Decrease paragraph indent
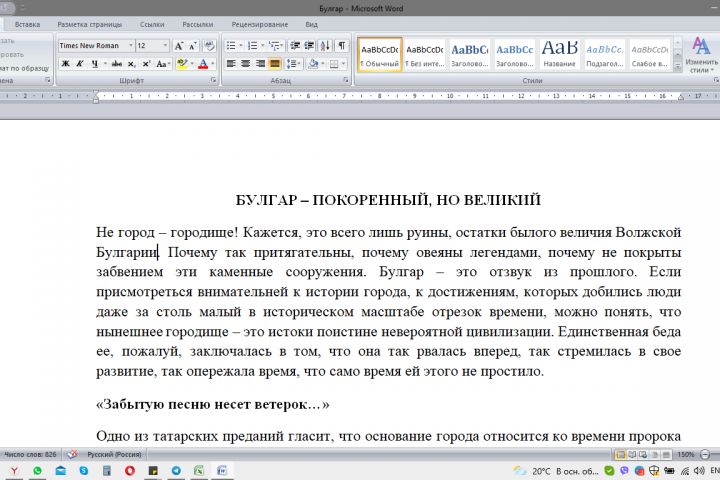The width and height of the screenshot is (720, 480). (295, 45)
